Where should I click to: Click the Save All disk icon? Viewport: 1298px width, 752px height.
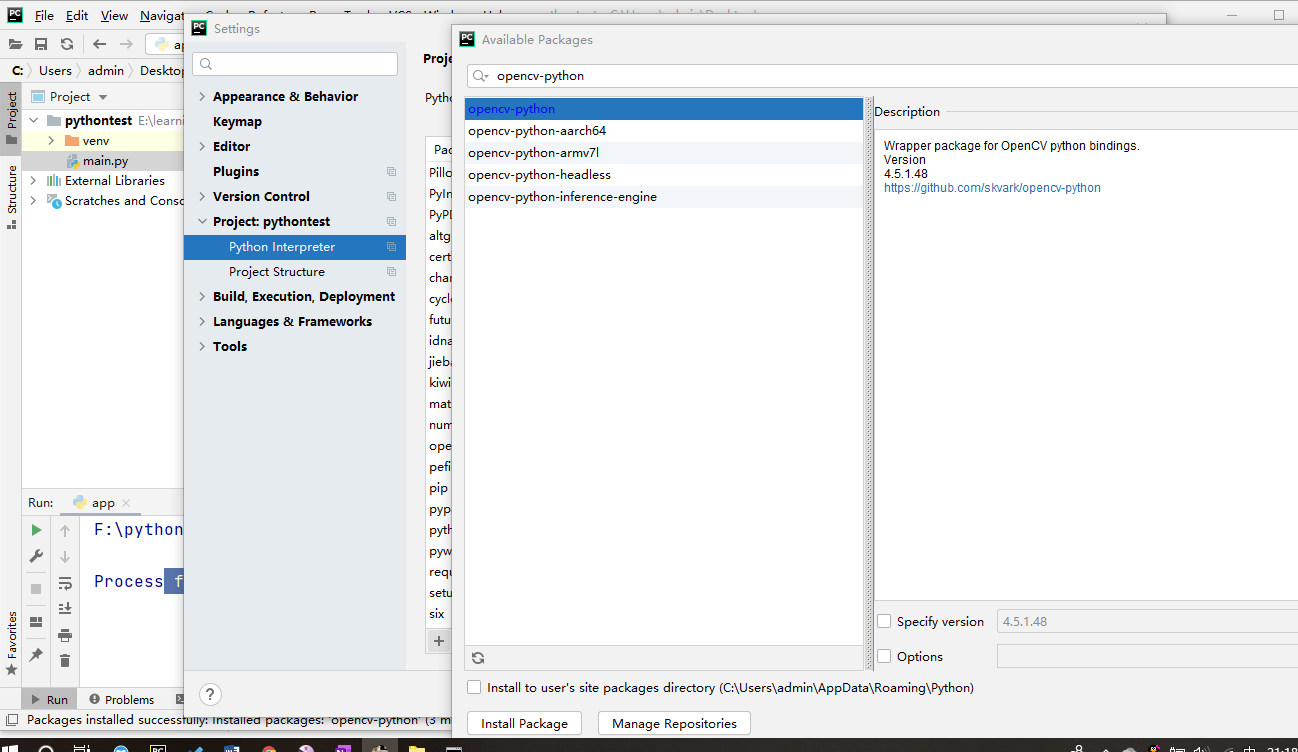[x=41, y=44]
